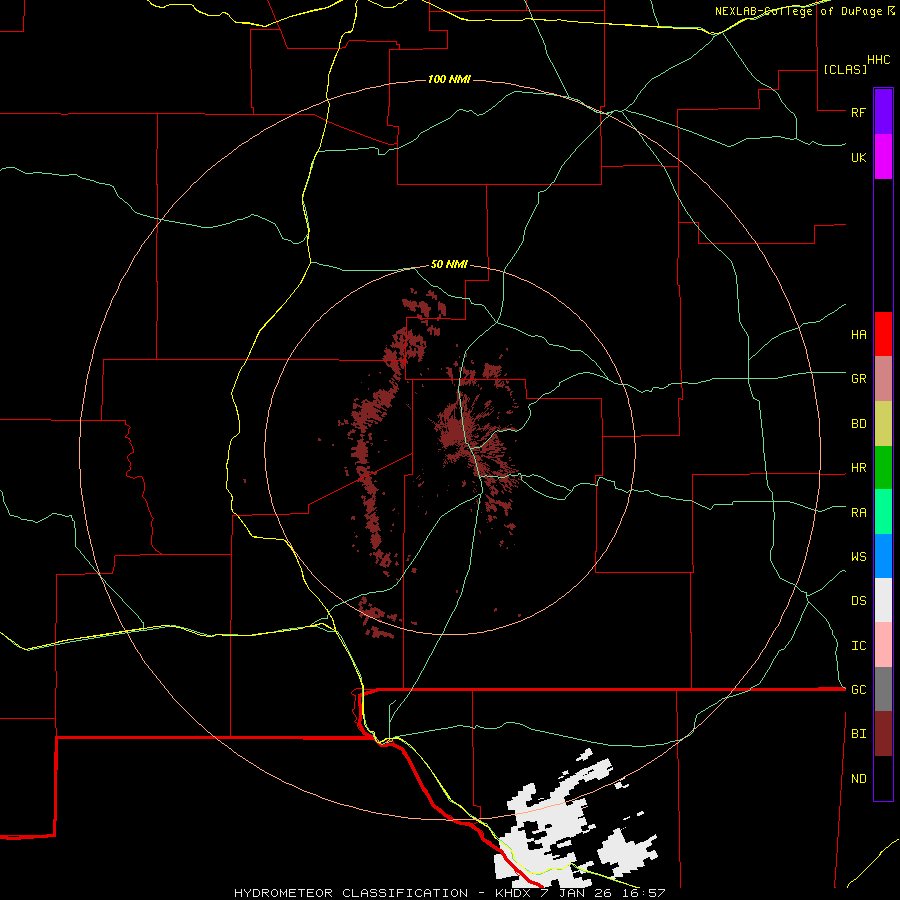Image resolution: width=900 pixels, height=900 pixels.
Task: Select the GC gray legend swatch
Action: click(883, 689)
